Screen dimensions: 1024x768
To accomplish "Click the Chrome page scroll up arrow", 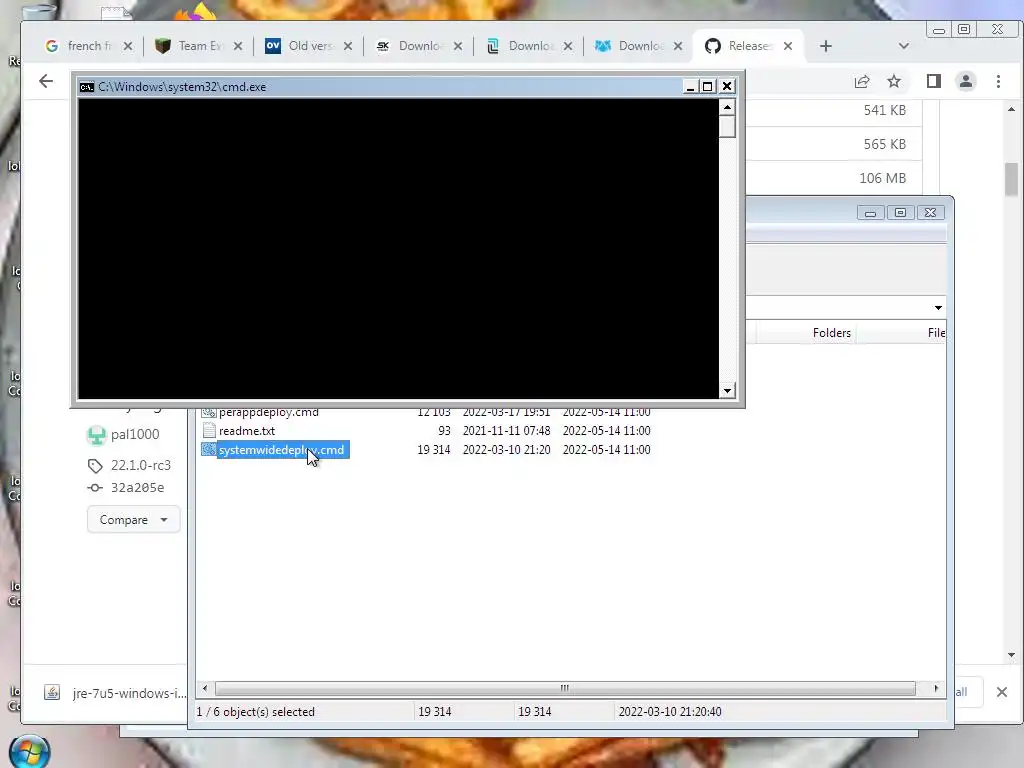I will click(1012, 109).
